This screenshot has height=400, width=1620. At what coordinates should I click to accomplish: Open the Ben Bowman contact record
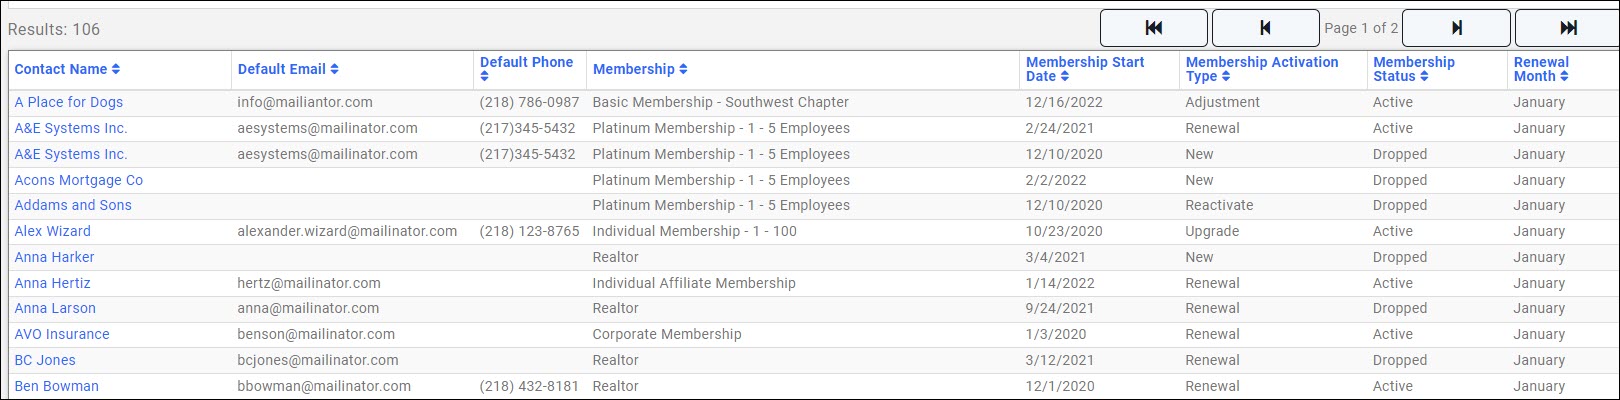click(x=57, y=386)
